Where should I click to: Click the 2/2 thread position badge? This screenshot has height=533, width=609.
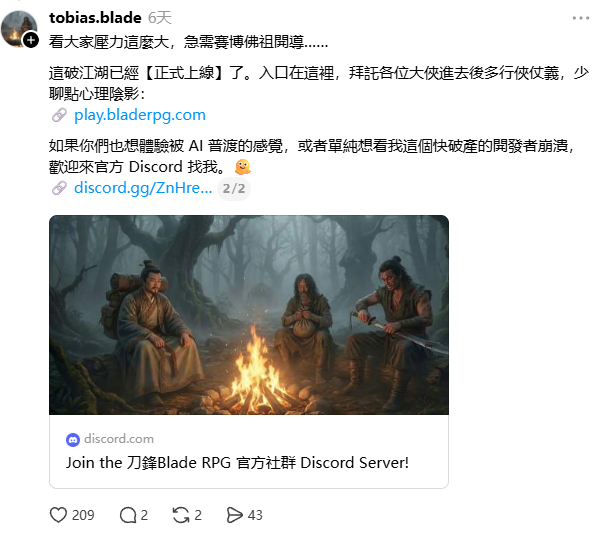pyautogui.click(x=234, y=189)
